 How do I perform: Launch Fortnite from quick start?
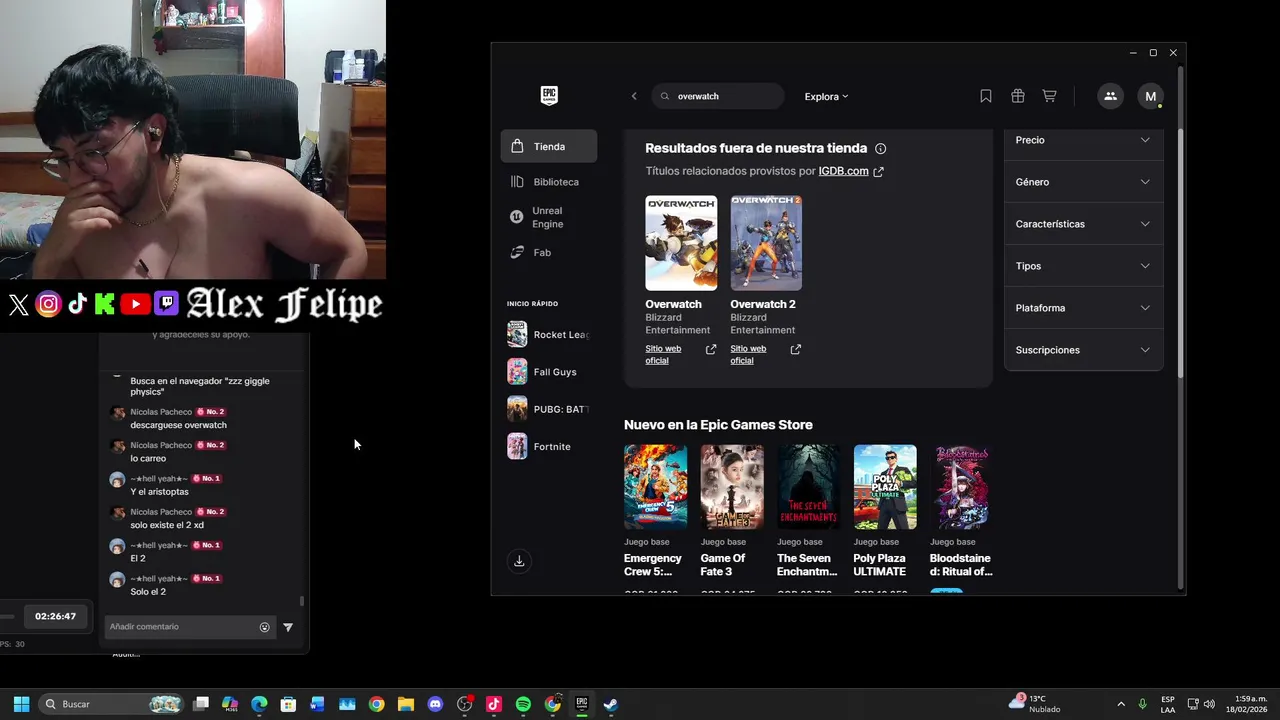pyautogui.click(x=549, y=446)
